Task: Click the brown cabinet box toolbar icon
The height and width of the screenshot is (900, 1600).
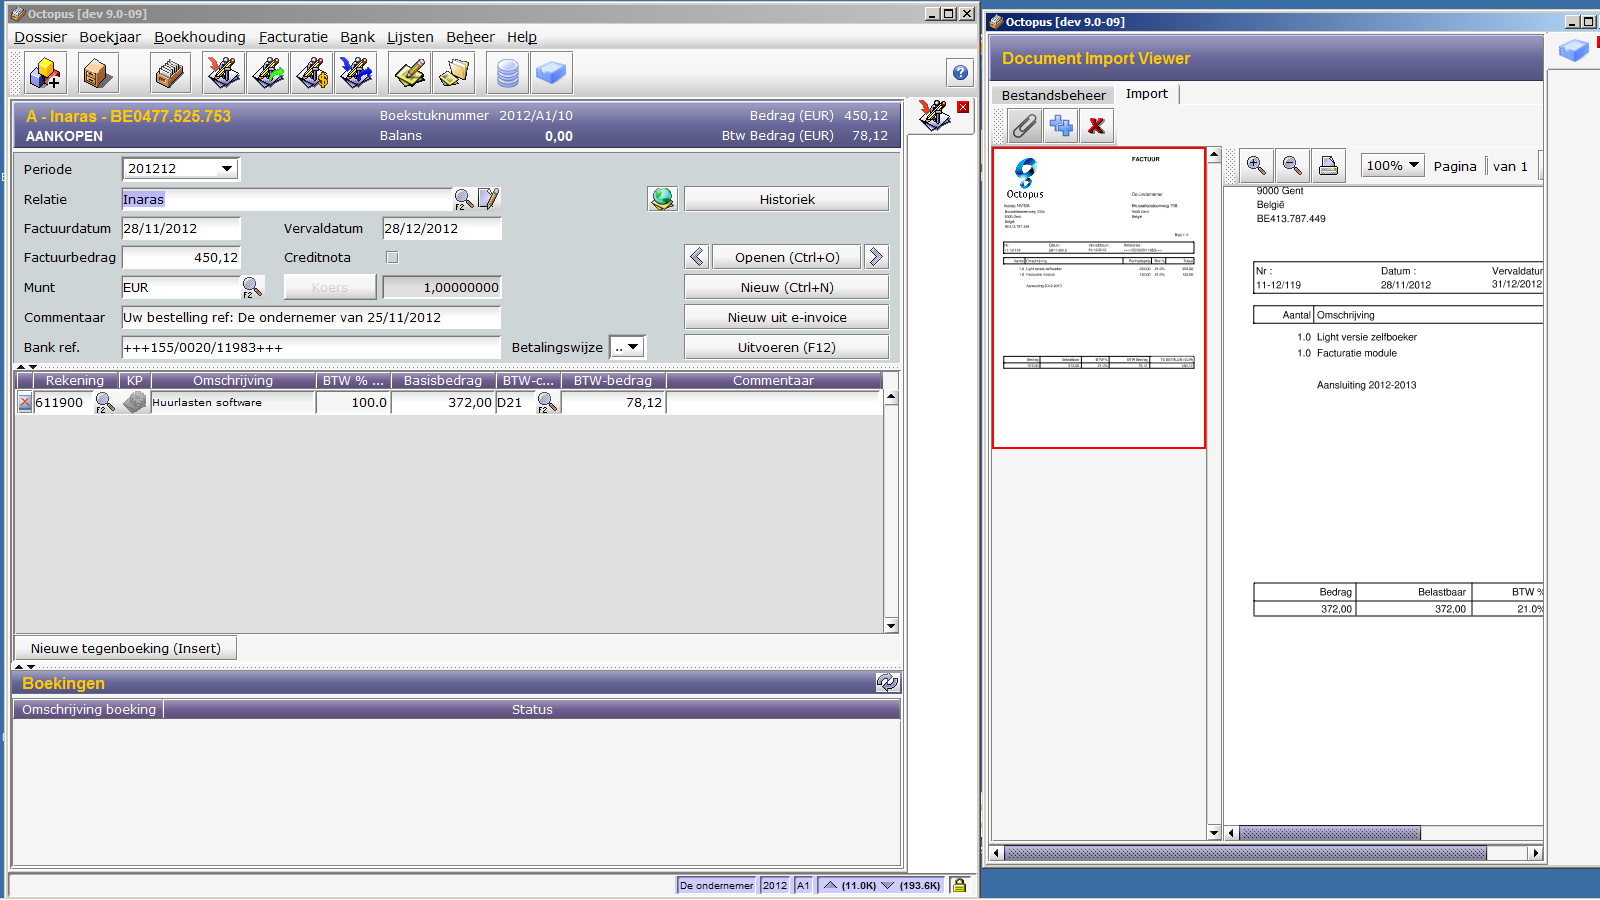Action: (x=97, y=73)
